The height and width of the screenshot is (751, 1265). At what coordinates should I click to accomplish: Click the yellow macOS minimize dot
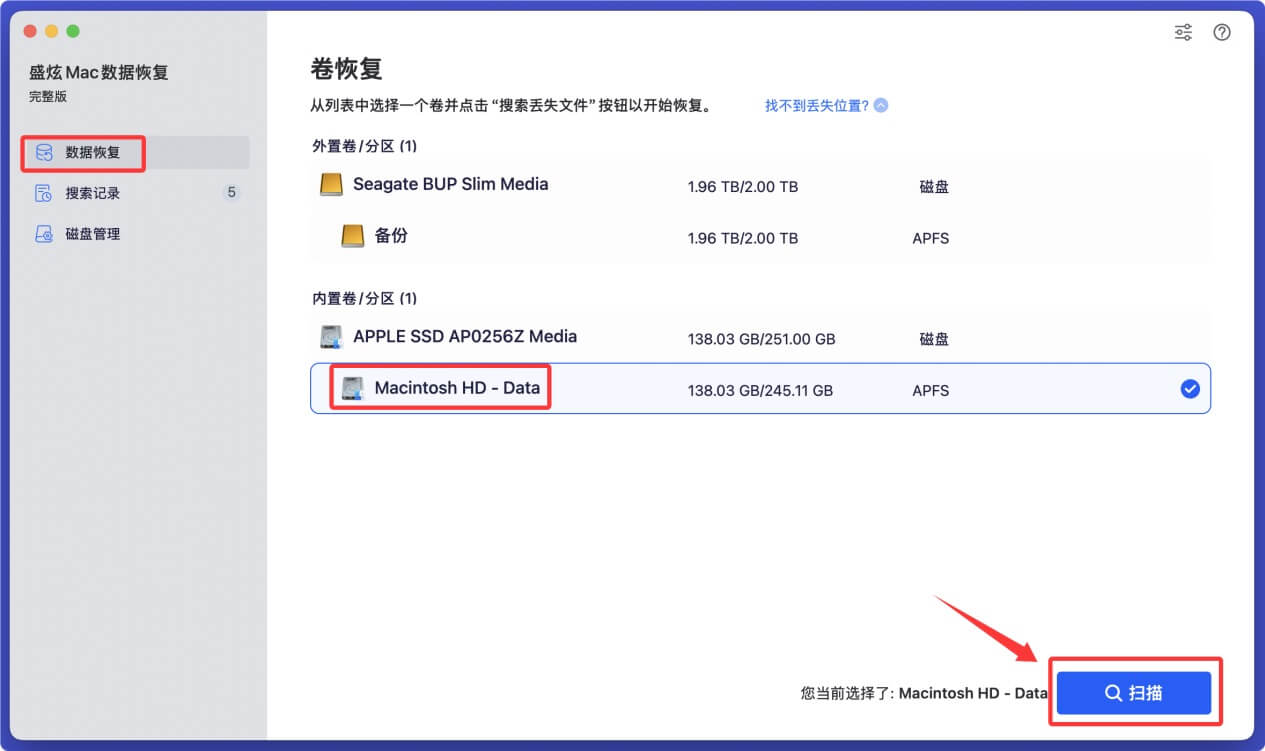point(52,31)
